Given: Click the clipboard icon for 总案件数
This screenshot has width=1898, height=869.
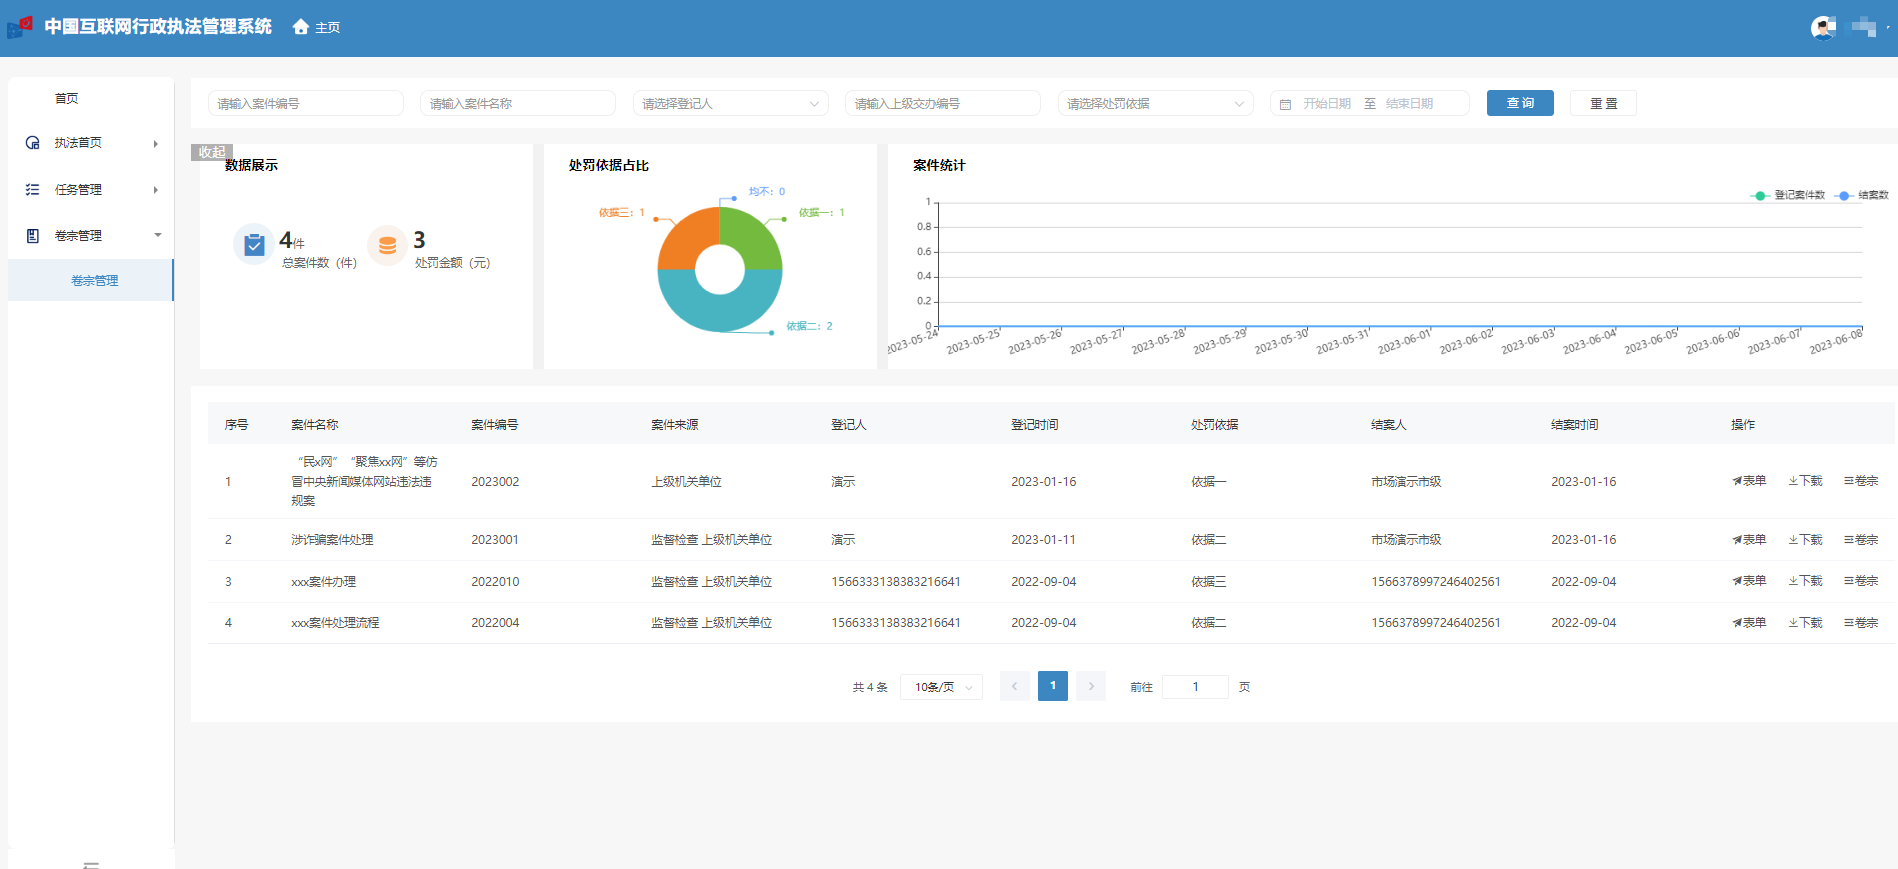Looking at the screenshot, I should [x=254, y=244].
